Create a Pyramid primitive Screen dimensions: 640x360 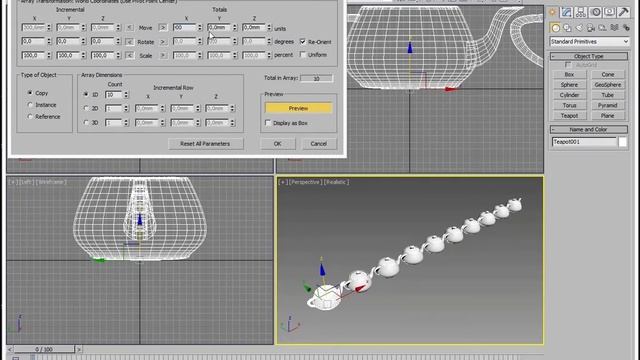pyautogui.click(x=608, y=105)
